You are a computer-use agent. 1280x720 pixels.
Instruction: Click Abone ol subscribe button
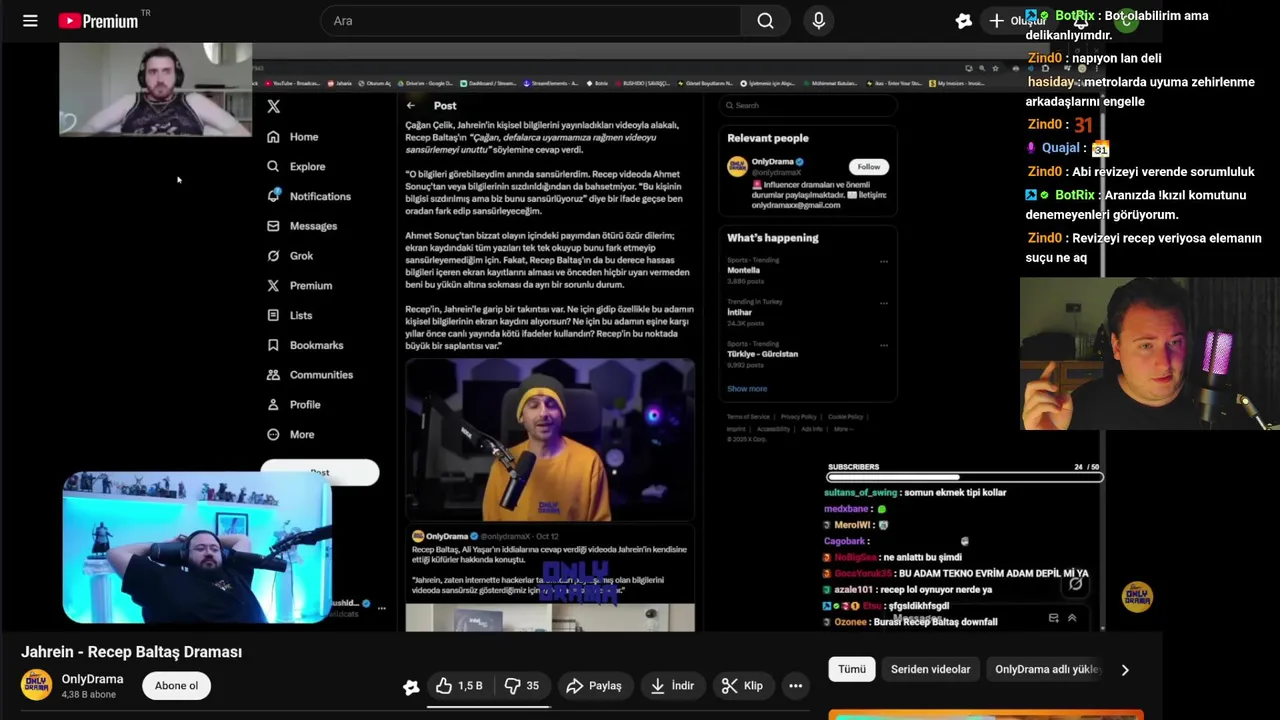click(x=176, y=686)
